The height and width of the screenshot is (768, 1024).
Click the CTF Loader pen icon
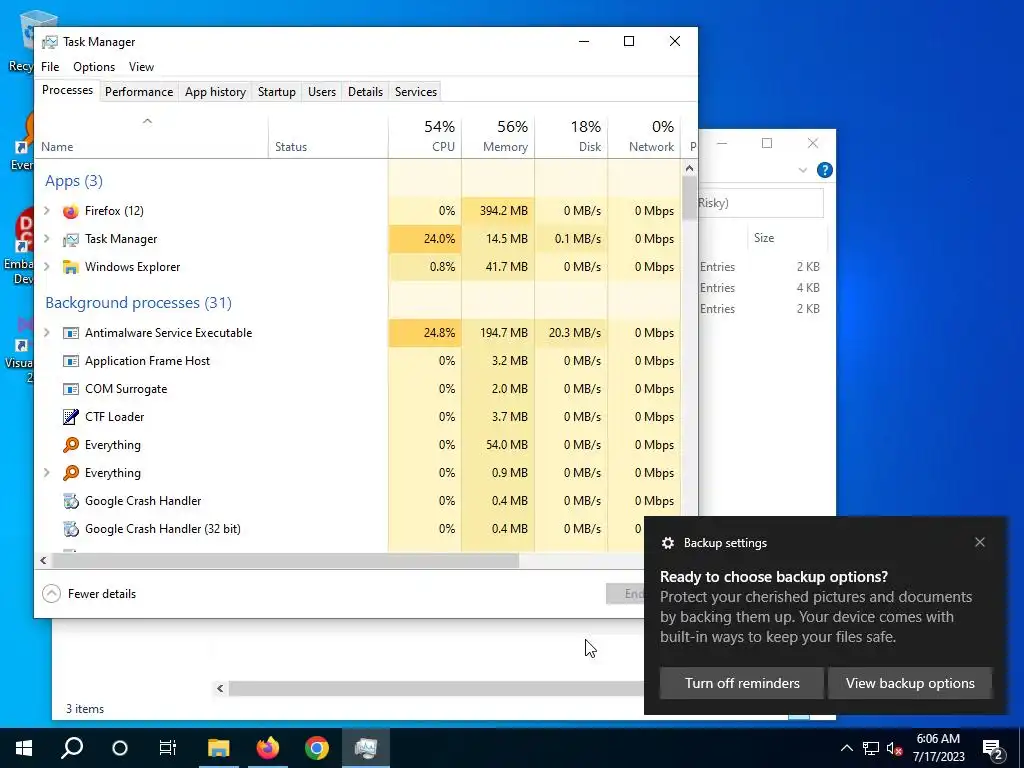71,417
